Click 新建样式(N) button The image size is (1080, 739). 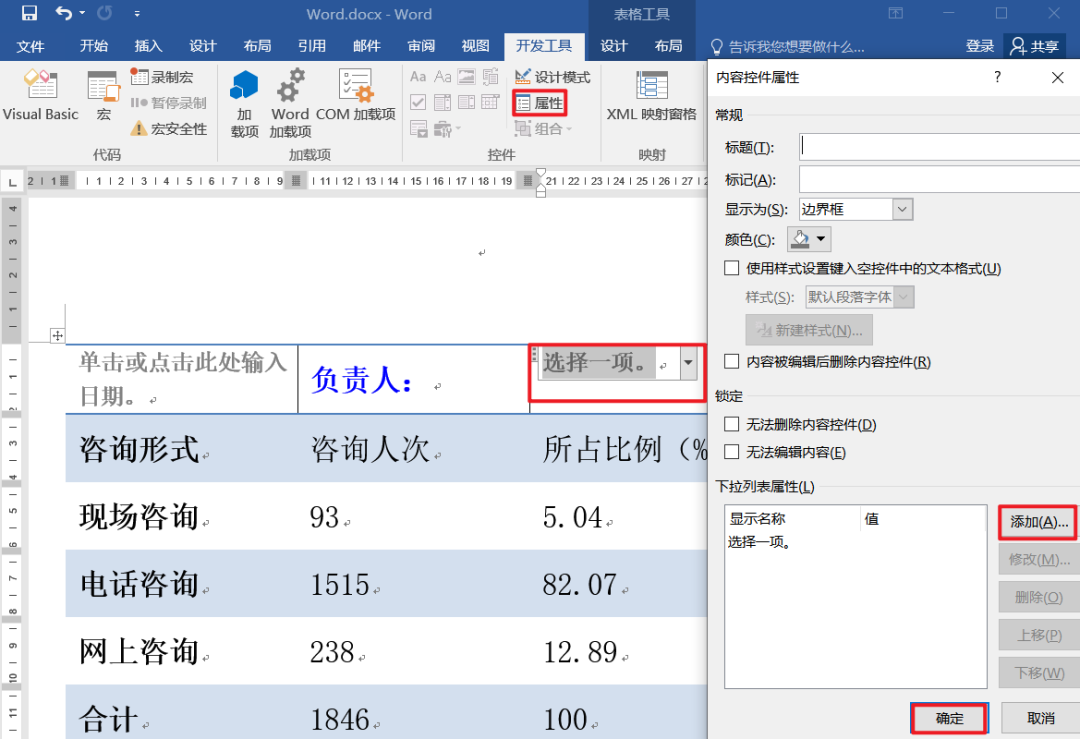809,331
